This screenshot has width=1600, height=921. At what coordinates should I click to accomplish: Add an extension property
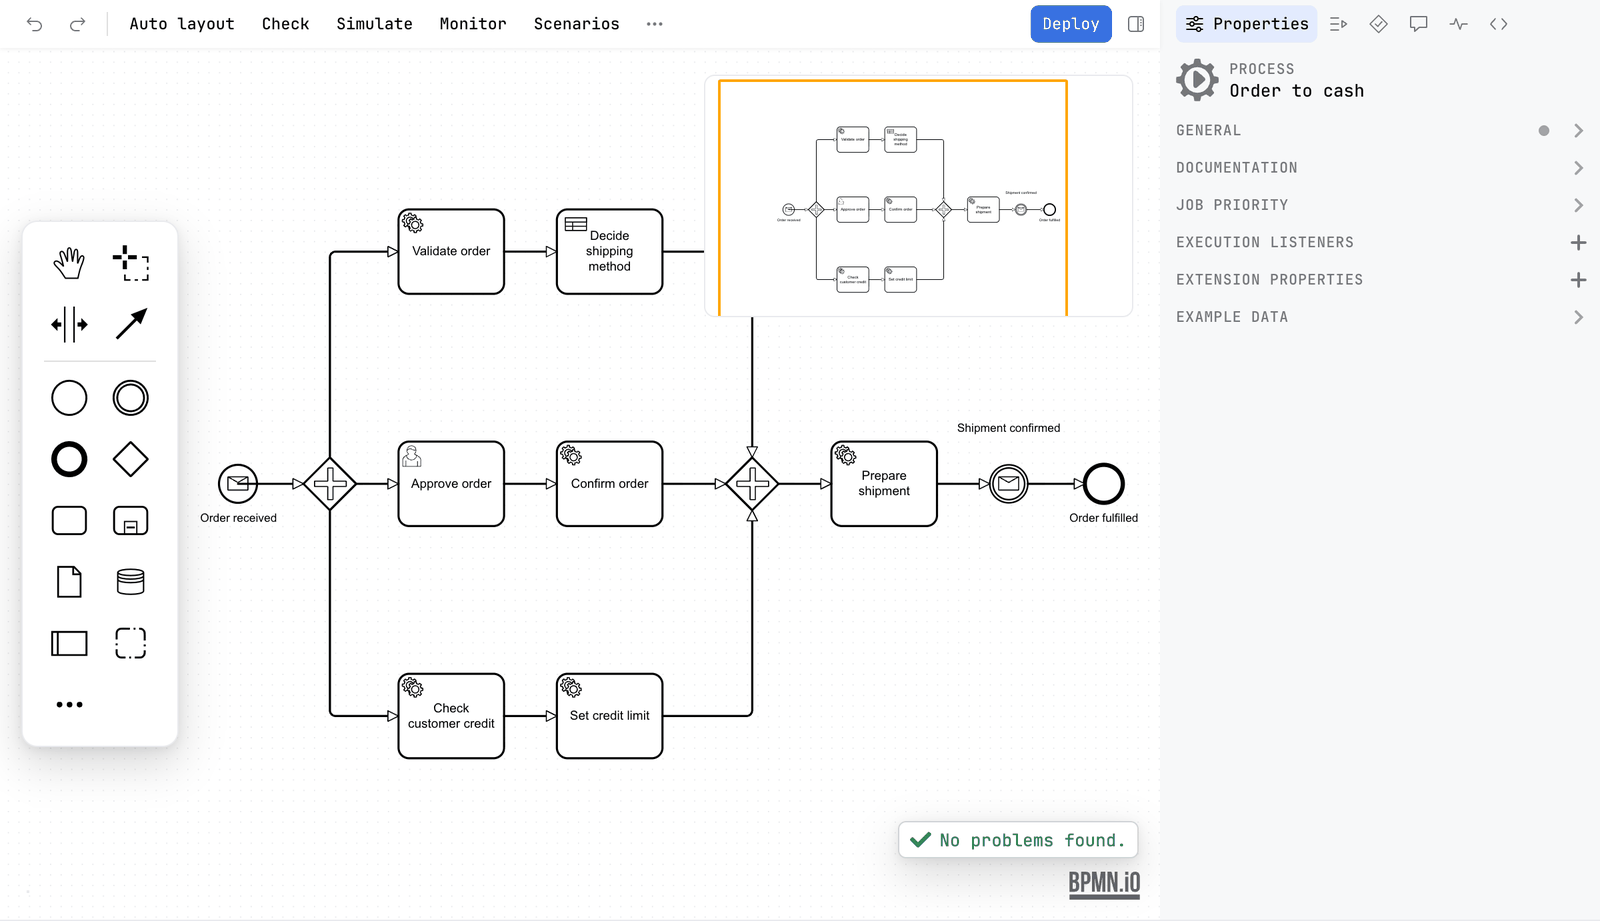(x=1578, y=280)
